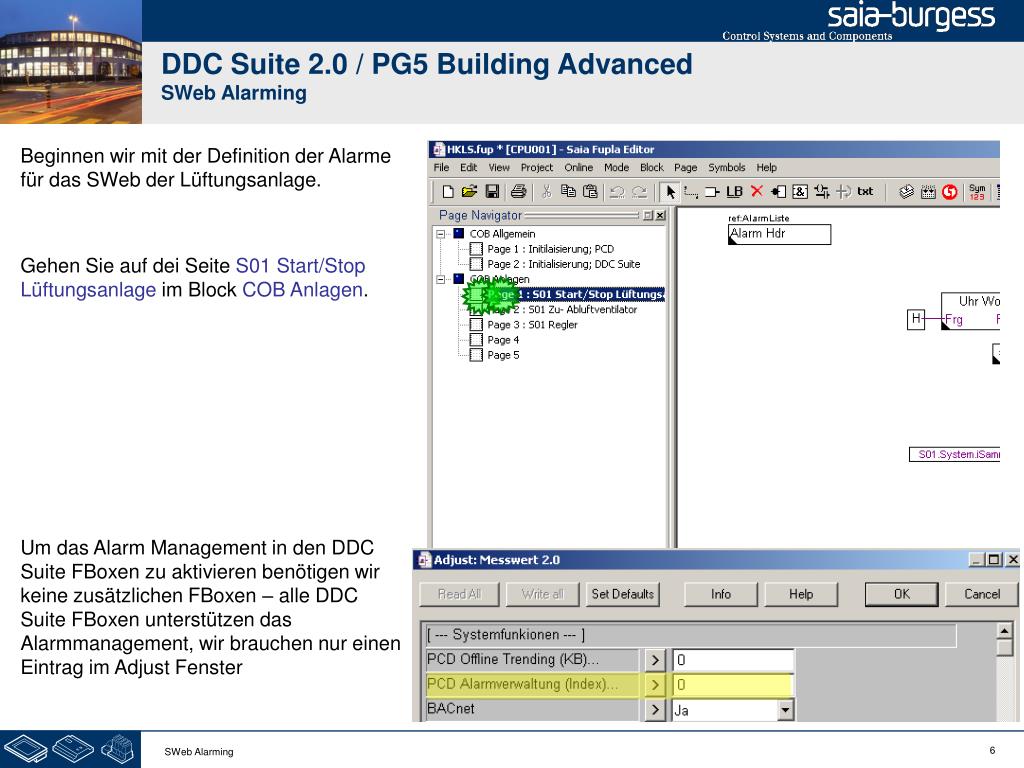Click the input connector tool icon

(778, 192)
